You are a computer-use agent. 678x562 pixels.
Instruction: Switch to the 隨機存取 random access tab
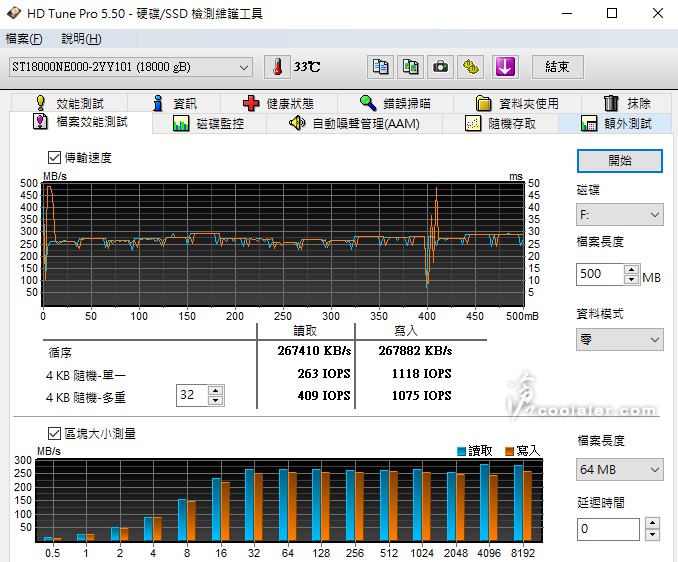point(500,124)
